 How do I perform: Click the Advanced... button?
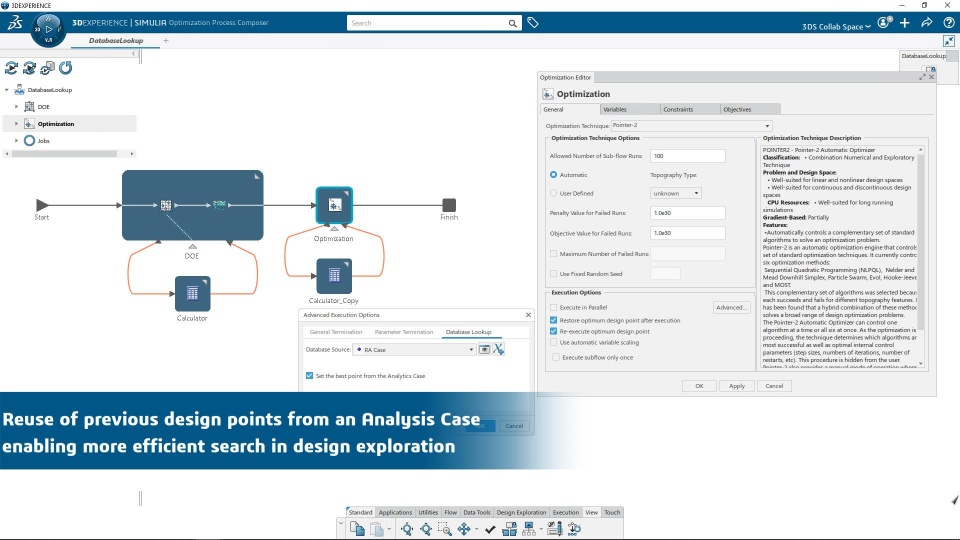coord(731,307)
